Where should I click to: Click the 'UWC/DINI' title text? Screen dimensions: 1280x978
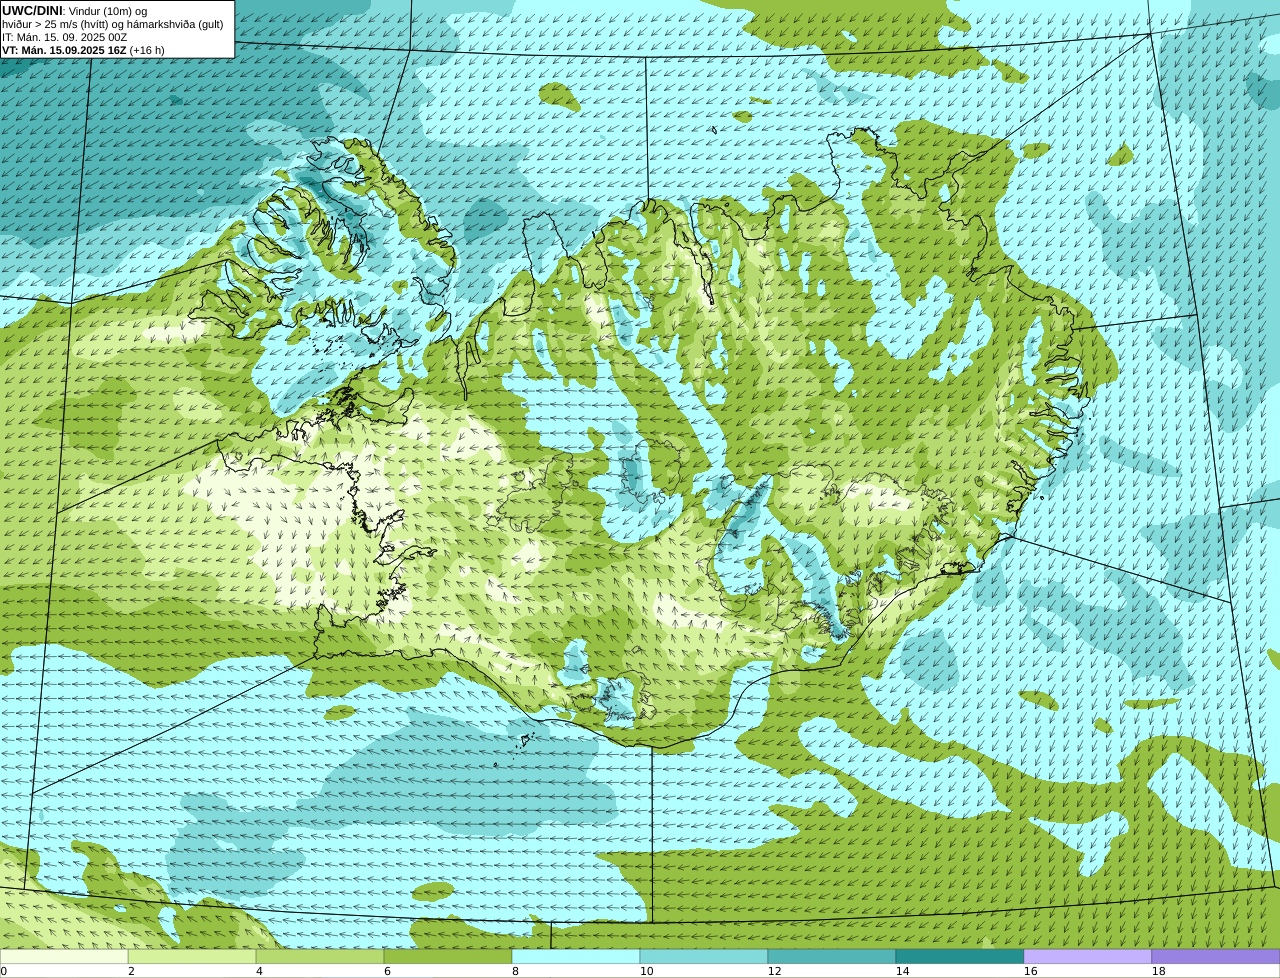32,11
